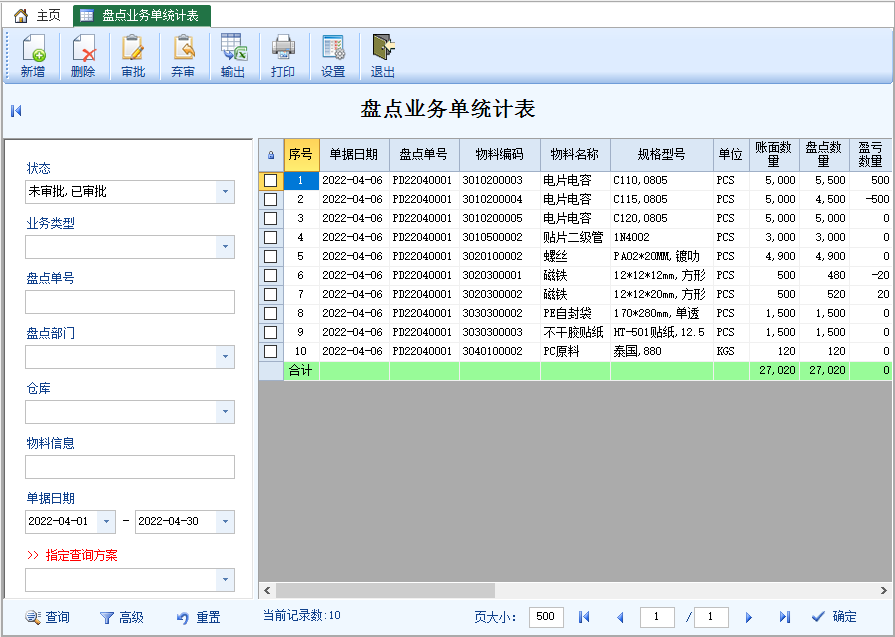Click the 高级 filter button
Image resolution: width=895 pixels, height=637 pixels.
click(122, 617)
